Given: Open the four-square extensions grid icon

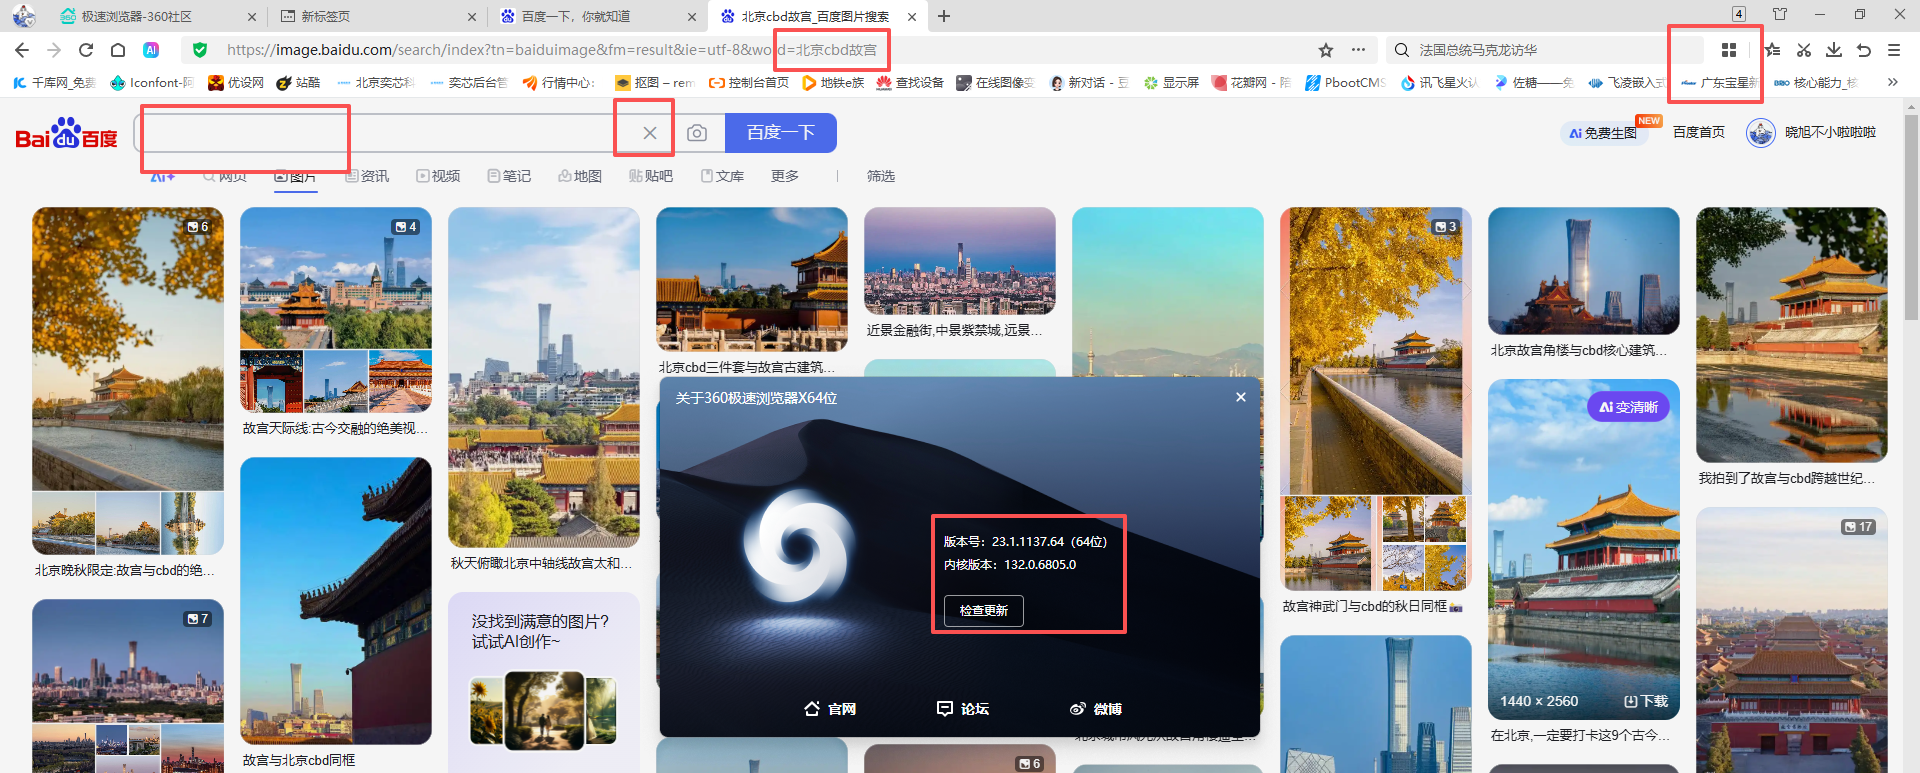Looking at the screenshot, I should point(1729,50).
